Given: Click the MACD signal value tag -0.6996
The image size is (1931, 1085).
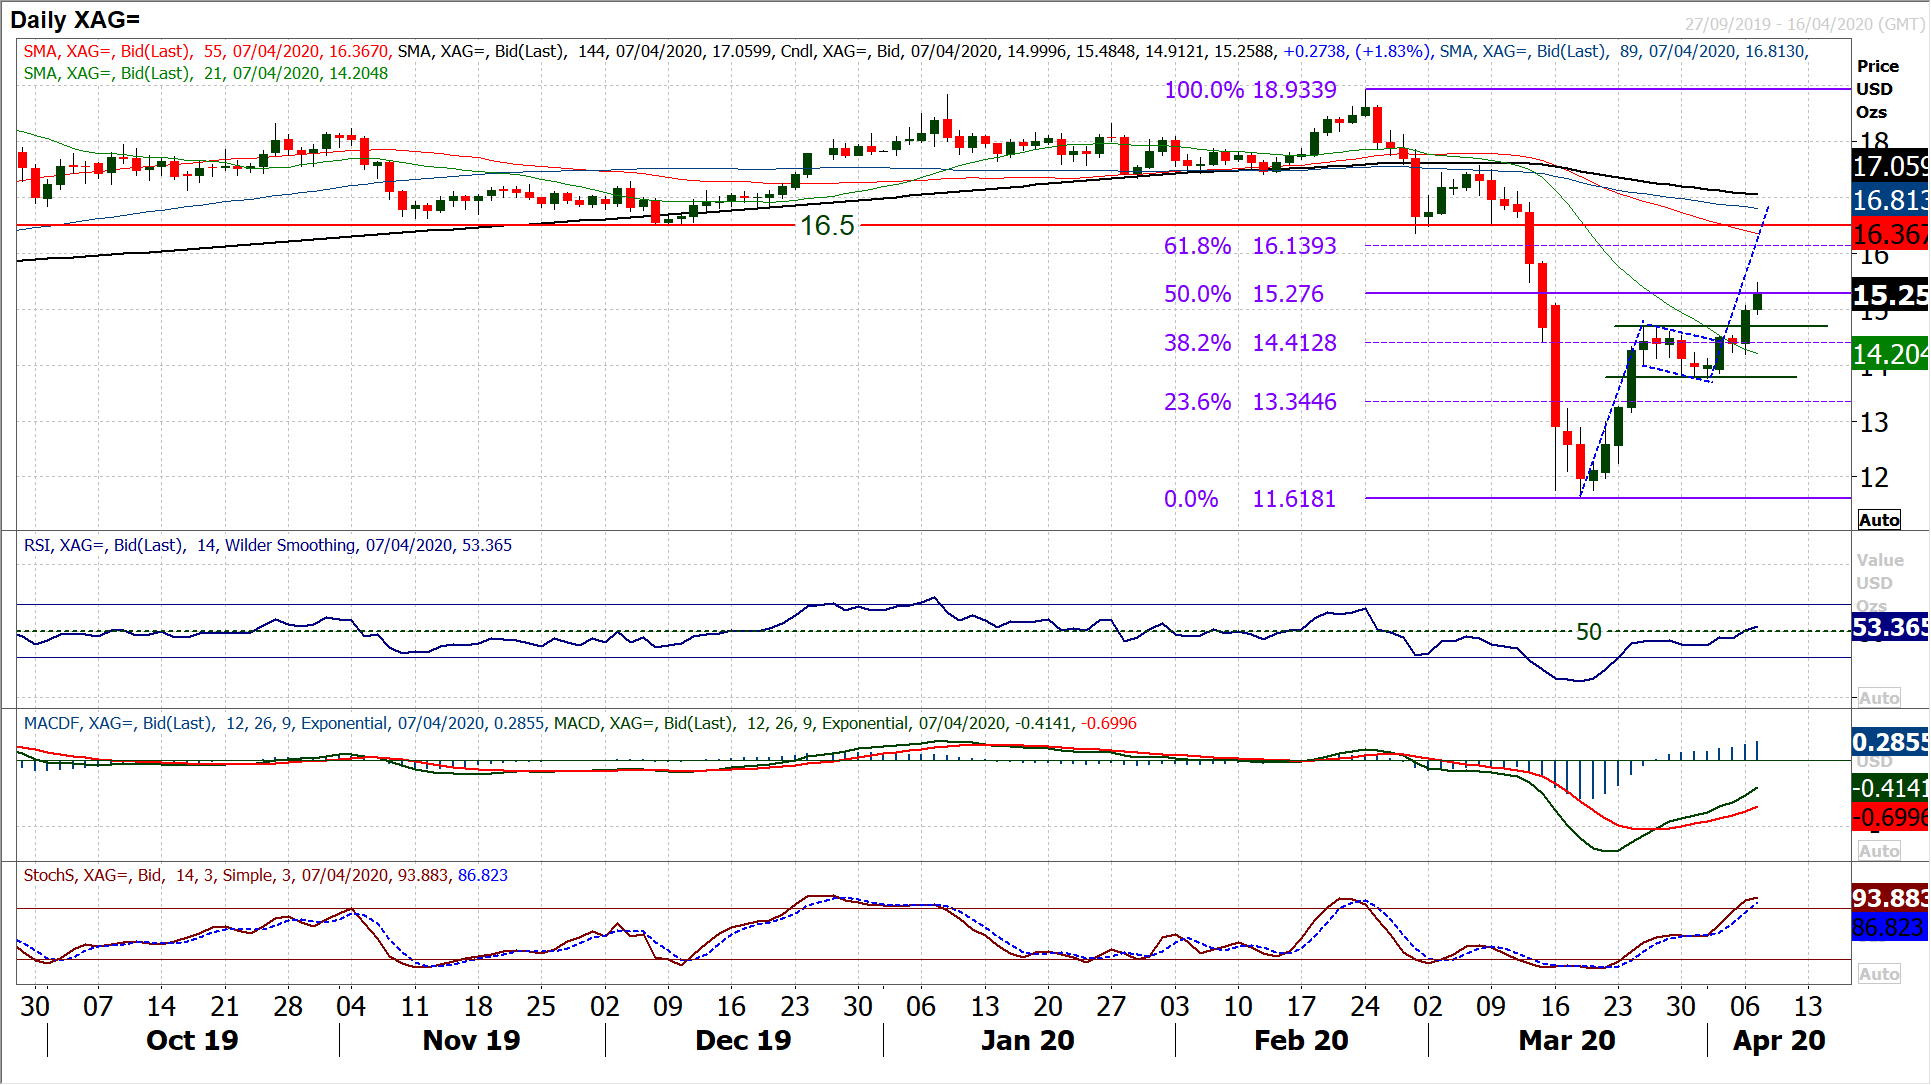Looking at the screenshot, I should click(1889, 817).
